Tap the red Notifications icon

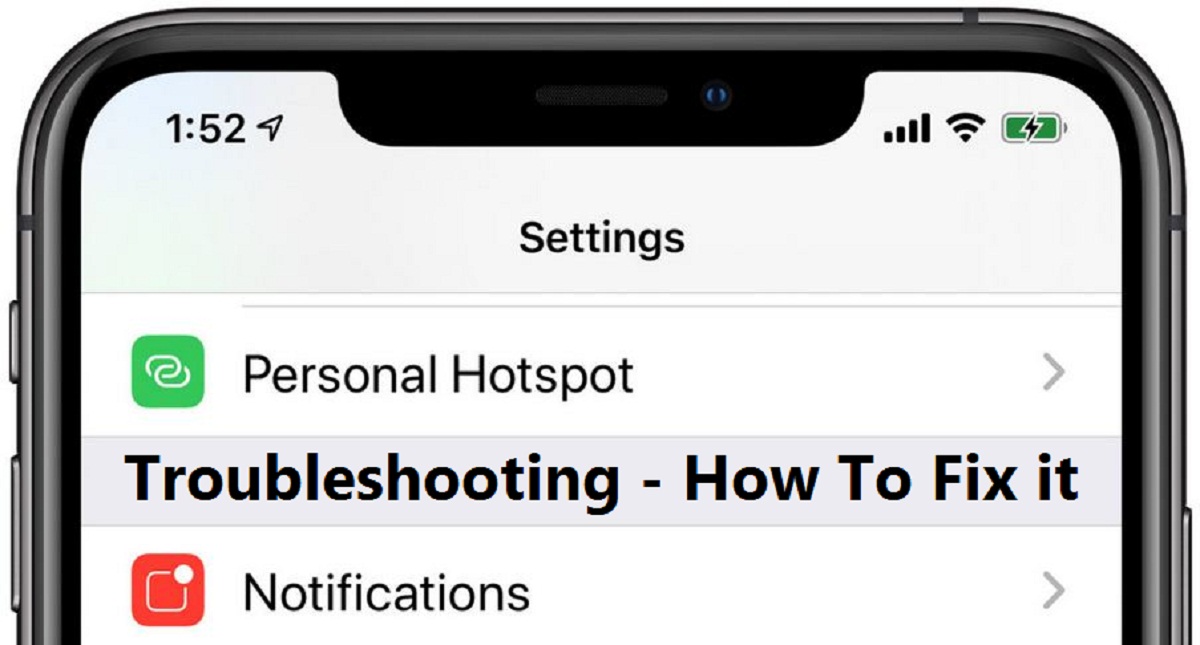tap(168, 591)
